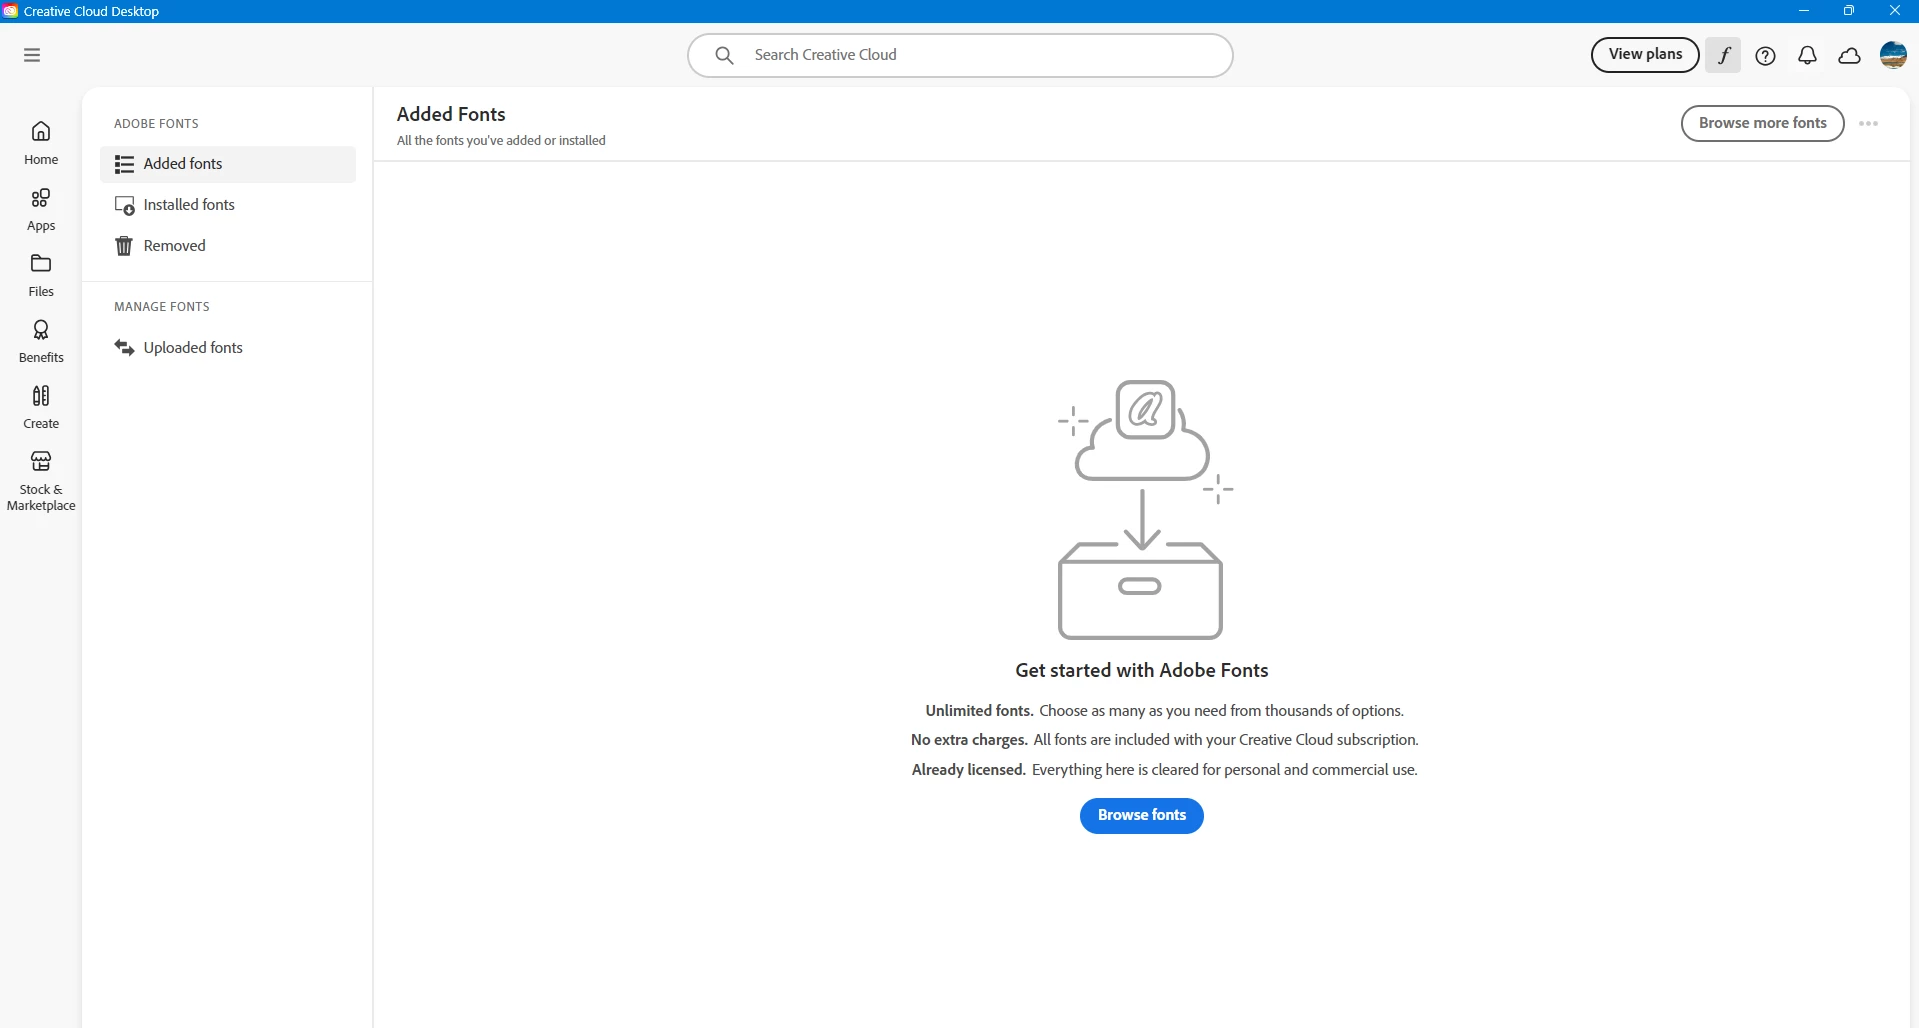Open the hamburger navigation menu
Image resolution: width=1919 pixels, height=1028 pixels.
tap(32, 55)
